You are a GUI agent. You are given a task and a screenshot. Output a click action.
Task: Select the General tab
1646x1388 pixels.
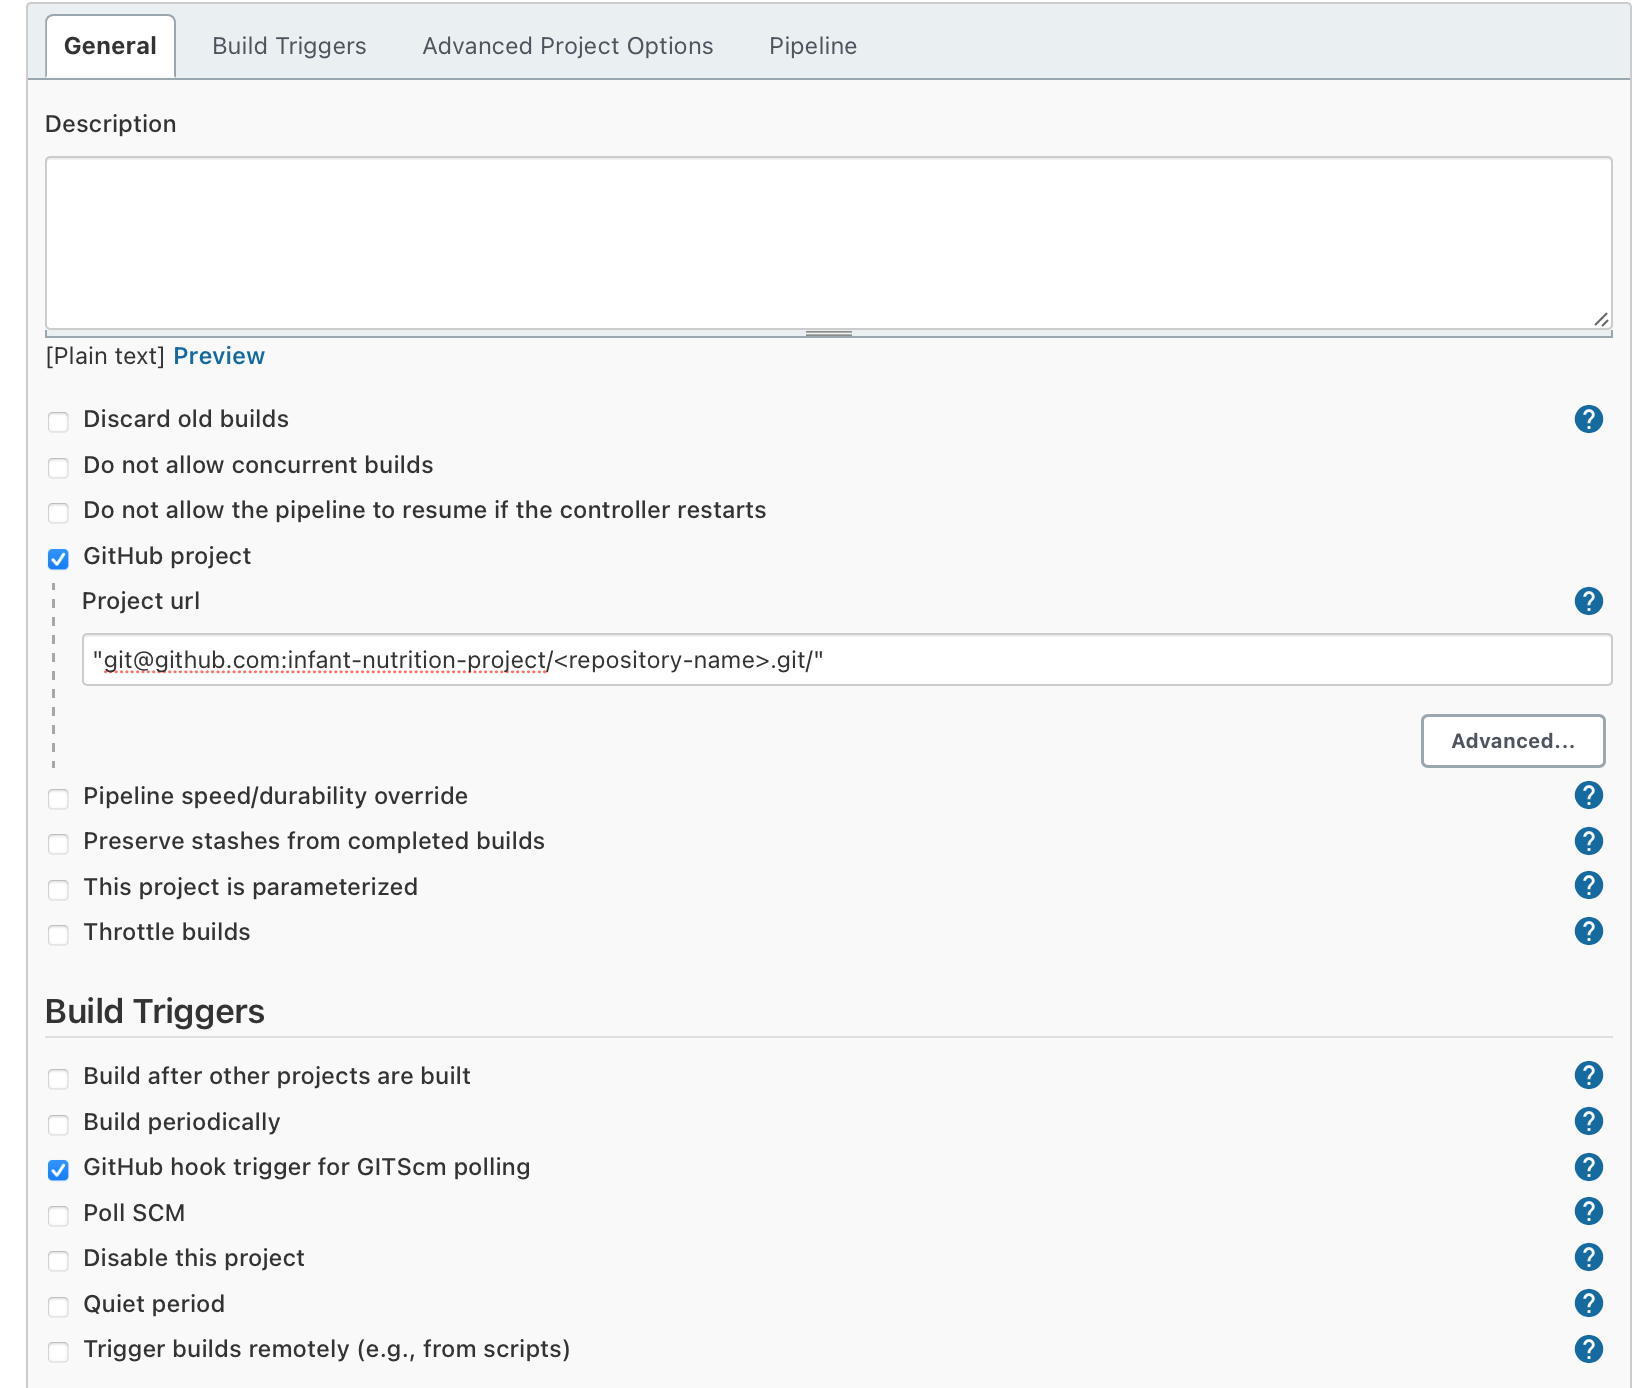point(110,46)
